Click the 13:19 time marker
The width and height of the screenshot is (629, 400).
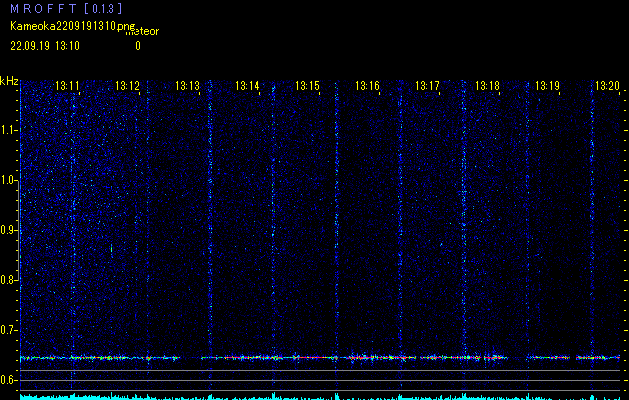(x=547, y=86)
